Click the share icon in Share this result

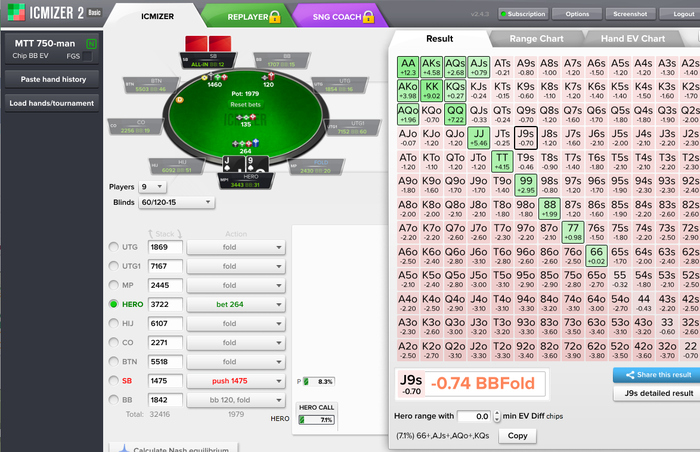630,375
